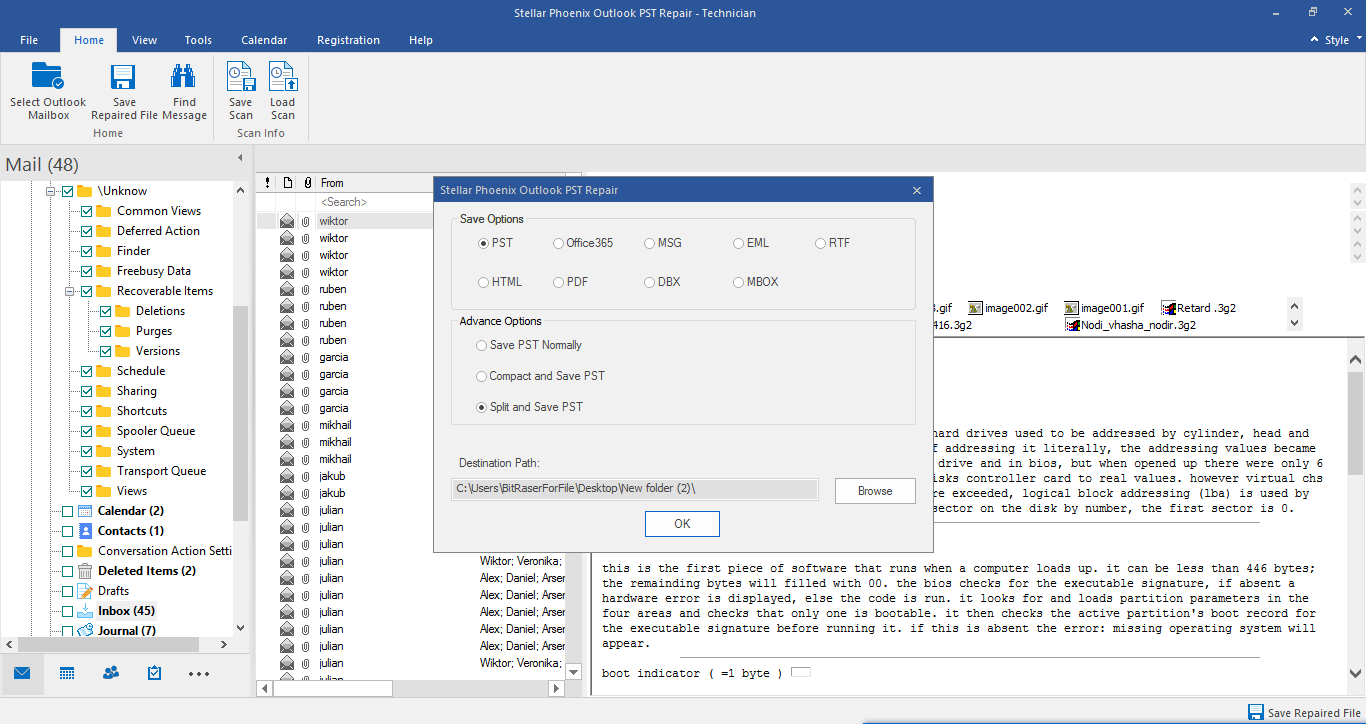Click Contacts (1) folder
The image size is (1366, 724).
pos(130,531)
